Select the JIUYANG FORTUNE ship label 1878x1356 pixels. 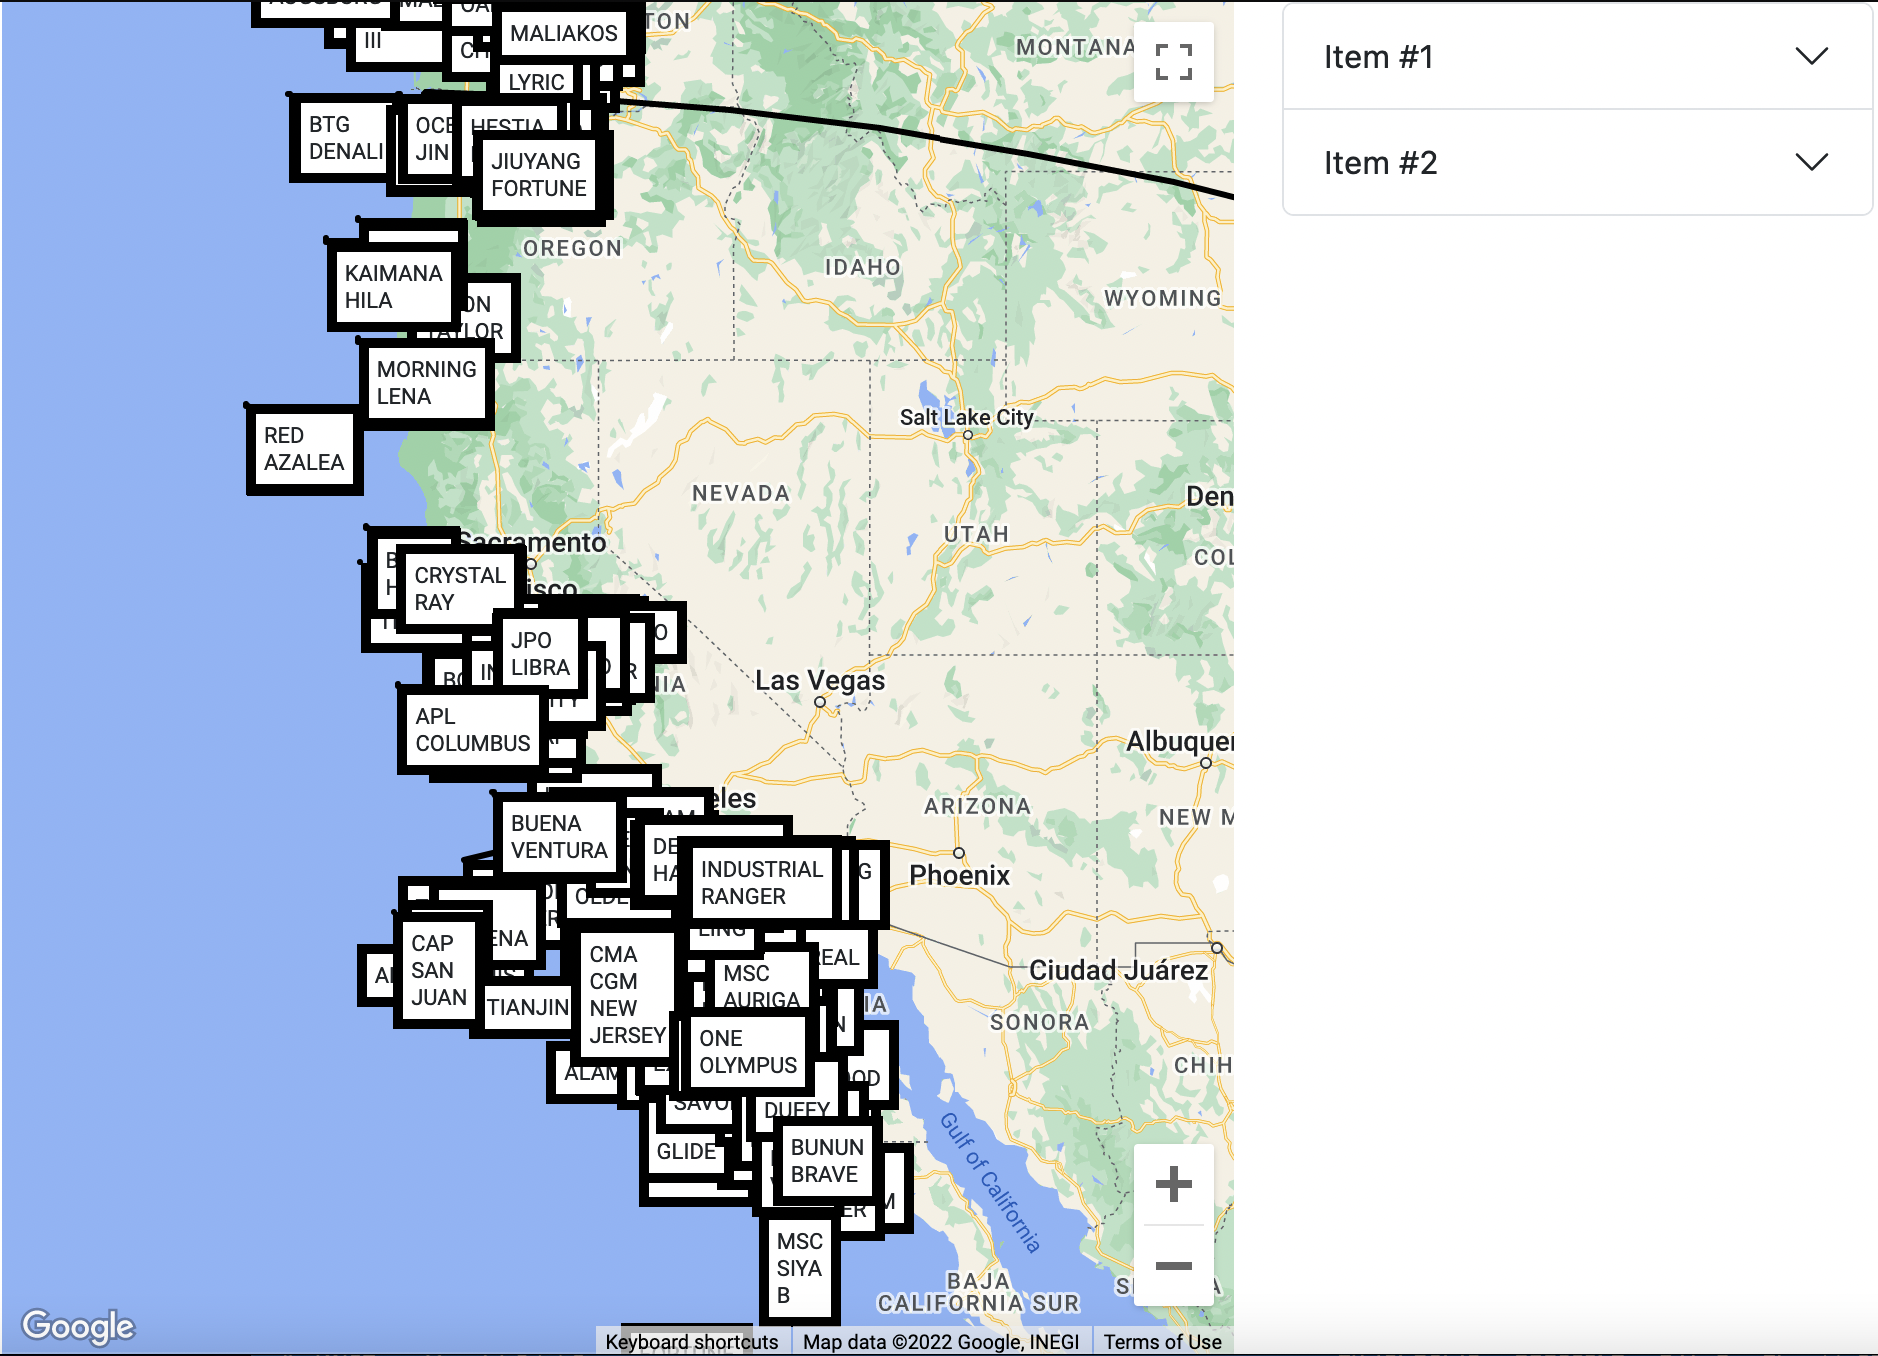pos(540,175)
